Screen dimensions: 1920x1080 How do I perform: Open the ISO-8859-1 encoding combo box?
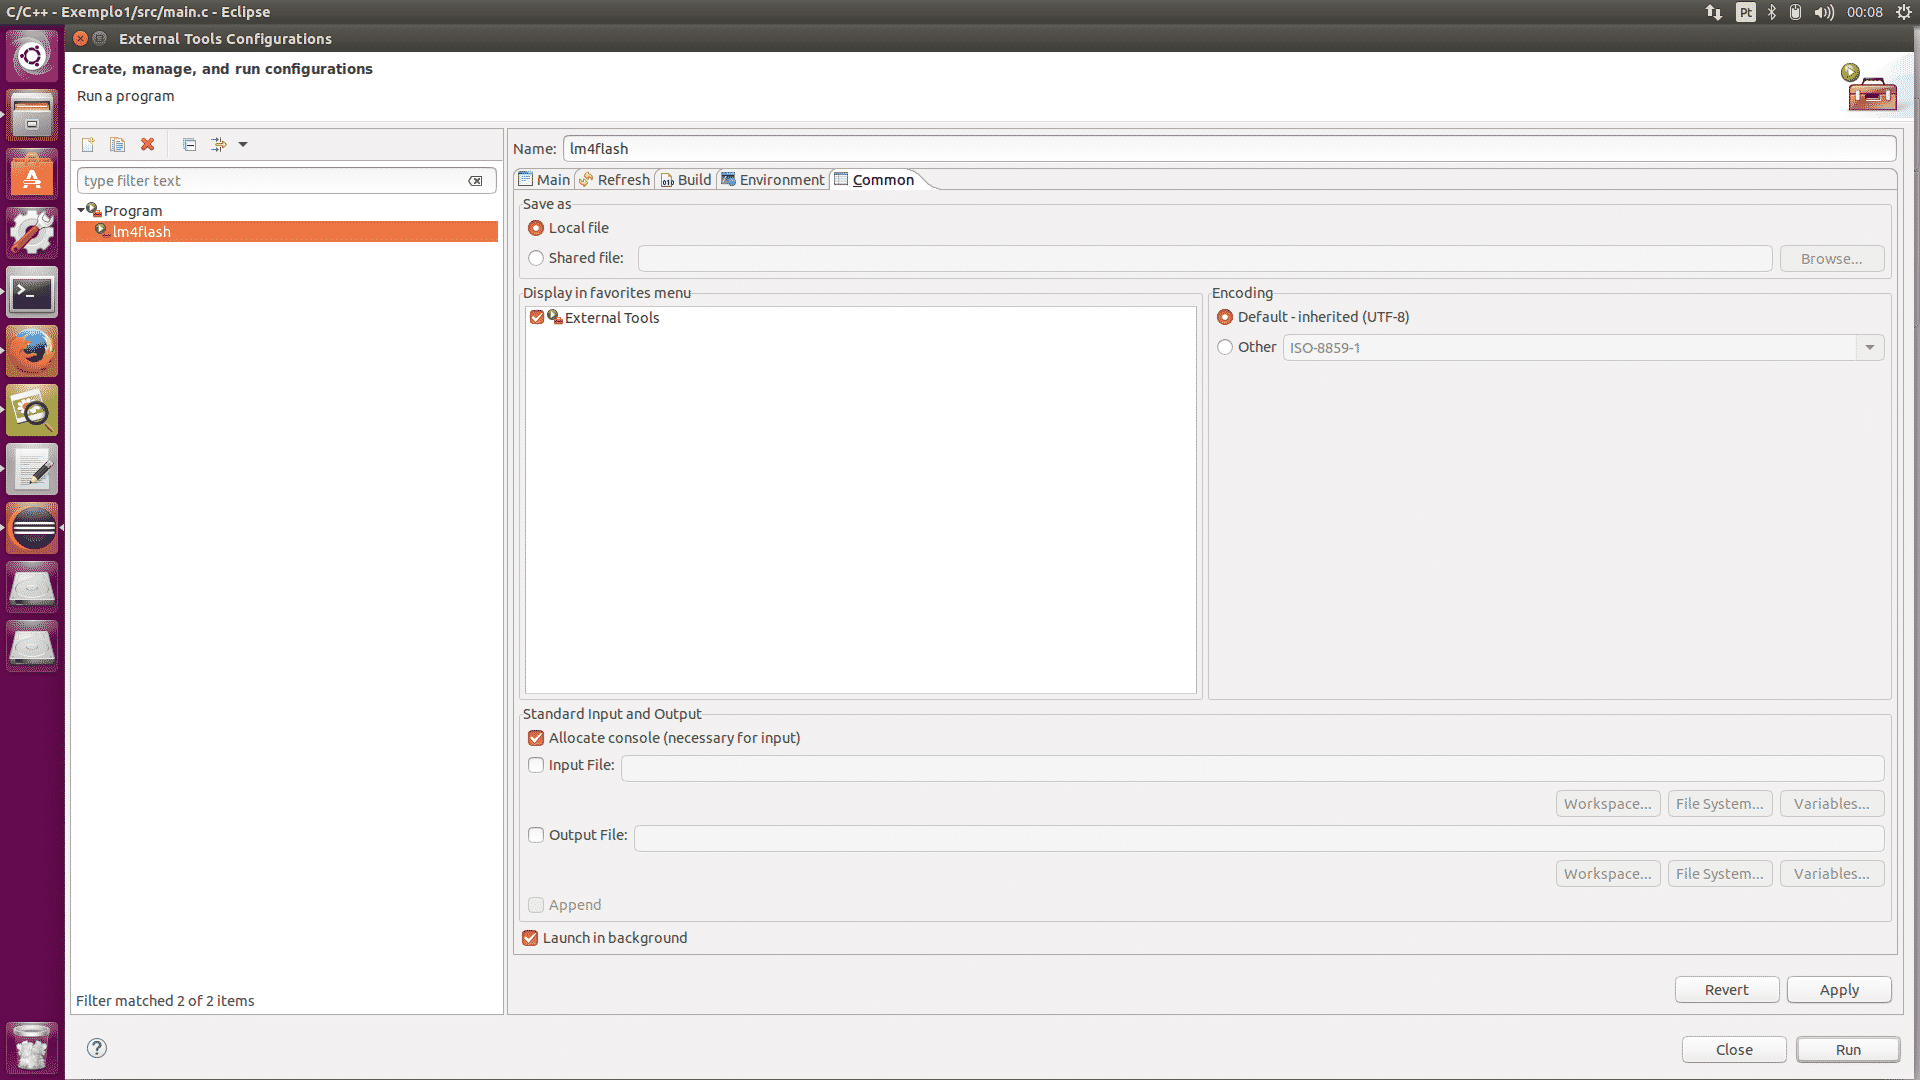click(x=1869, y=347)
